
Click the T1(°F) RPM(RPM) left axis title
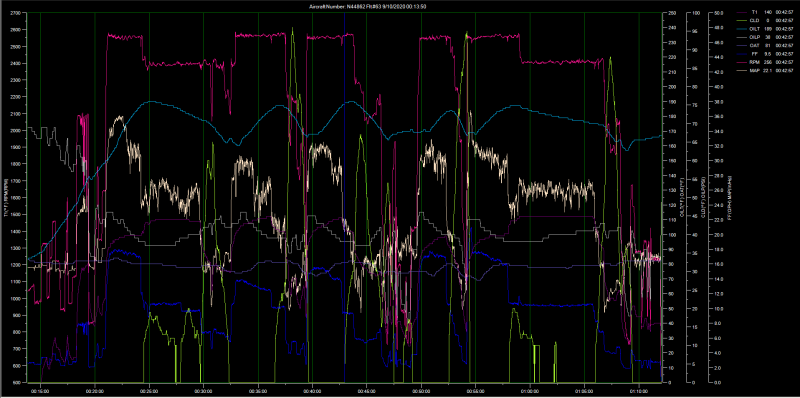(x=5, y=198)
